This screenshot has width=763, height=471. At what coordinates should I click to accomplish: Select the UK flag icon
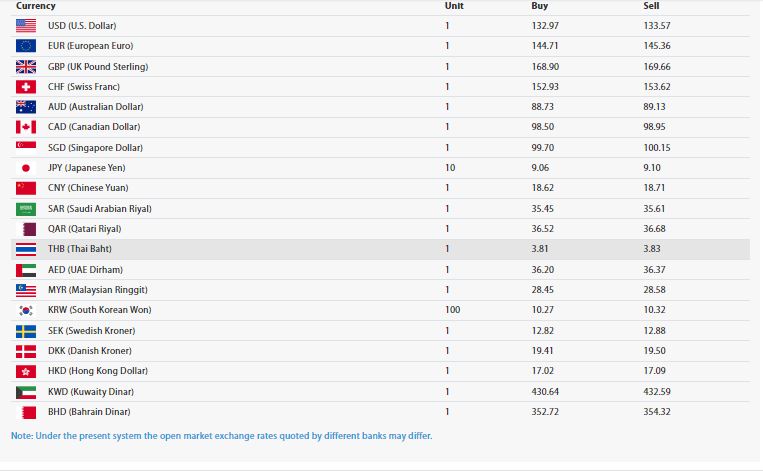[x=26, y=67]
